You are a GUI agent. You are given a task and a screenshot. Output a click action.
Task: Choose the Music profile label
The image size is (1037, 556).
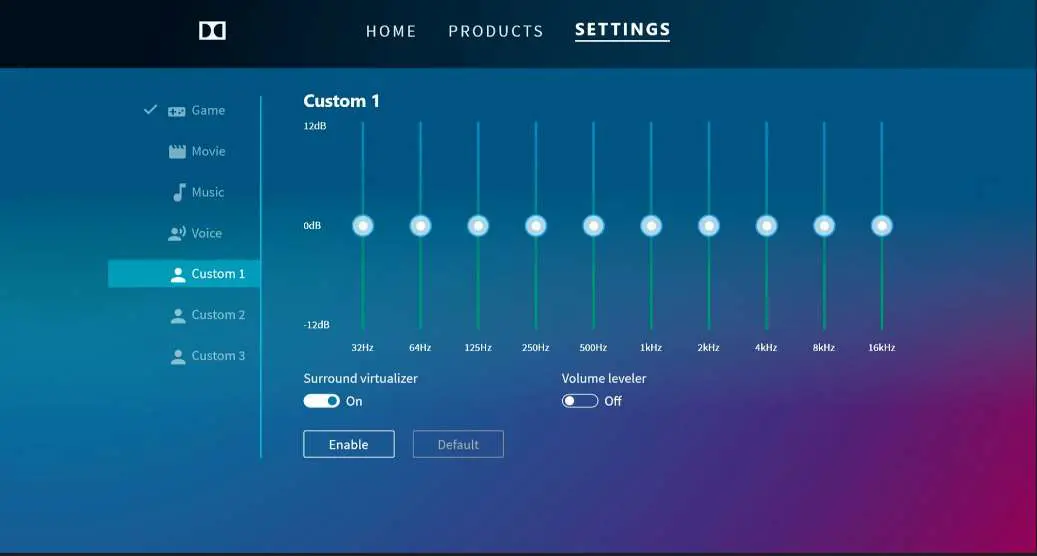pos(208,192)
